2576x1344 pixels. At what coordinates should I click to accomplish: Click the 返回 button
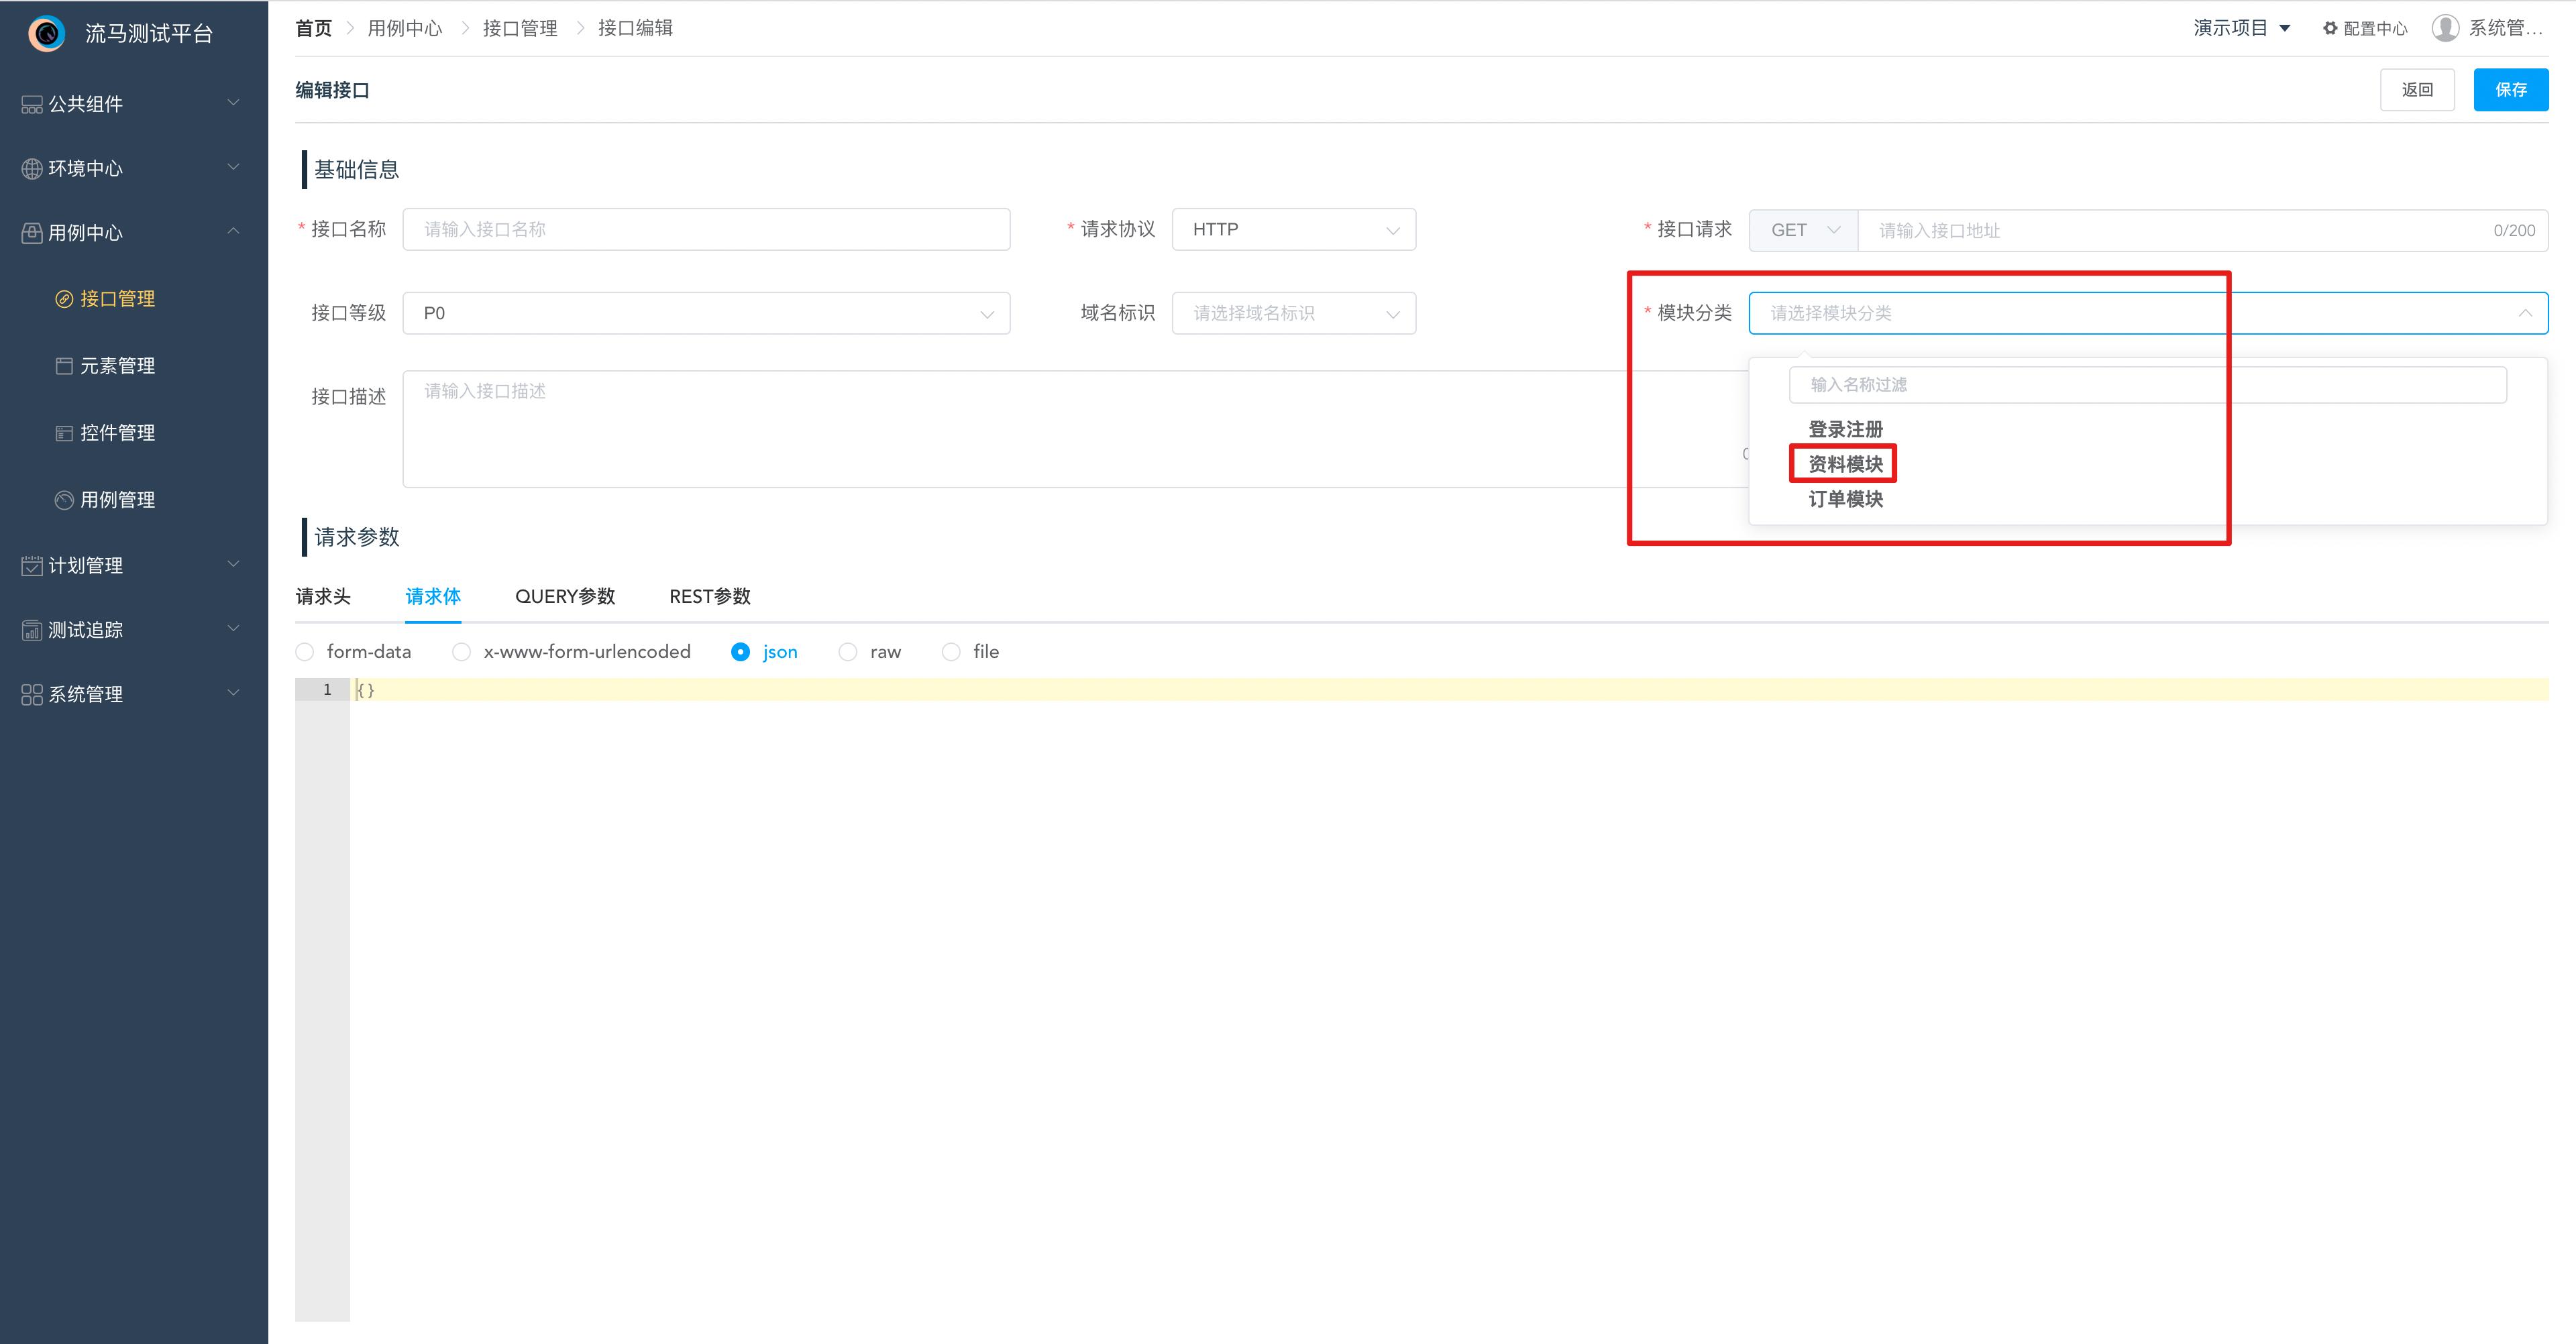[2417, 90]
